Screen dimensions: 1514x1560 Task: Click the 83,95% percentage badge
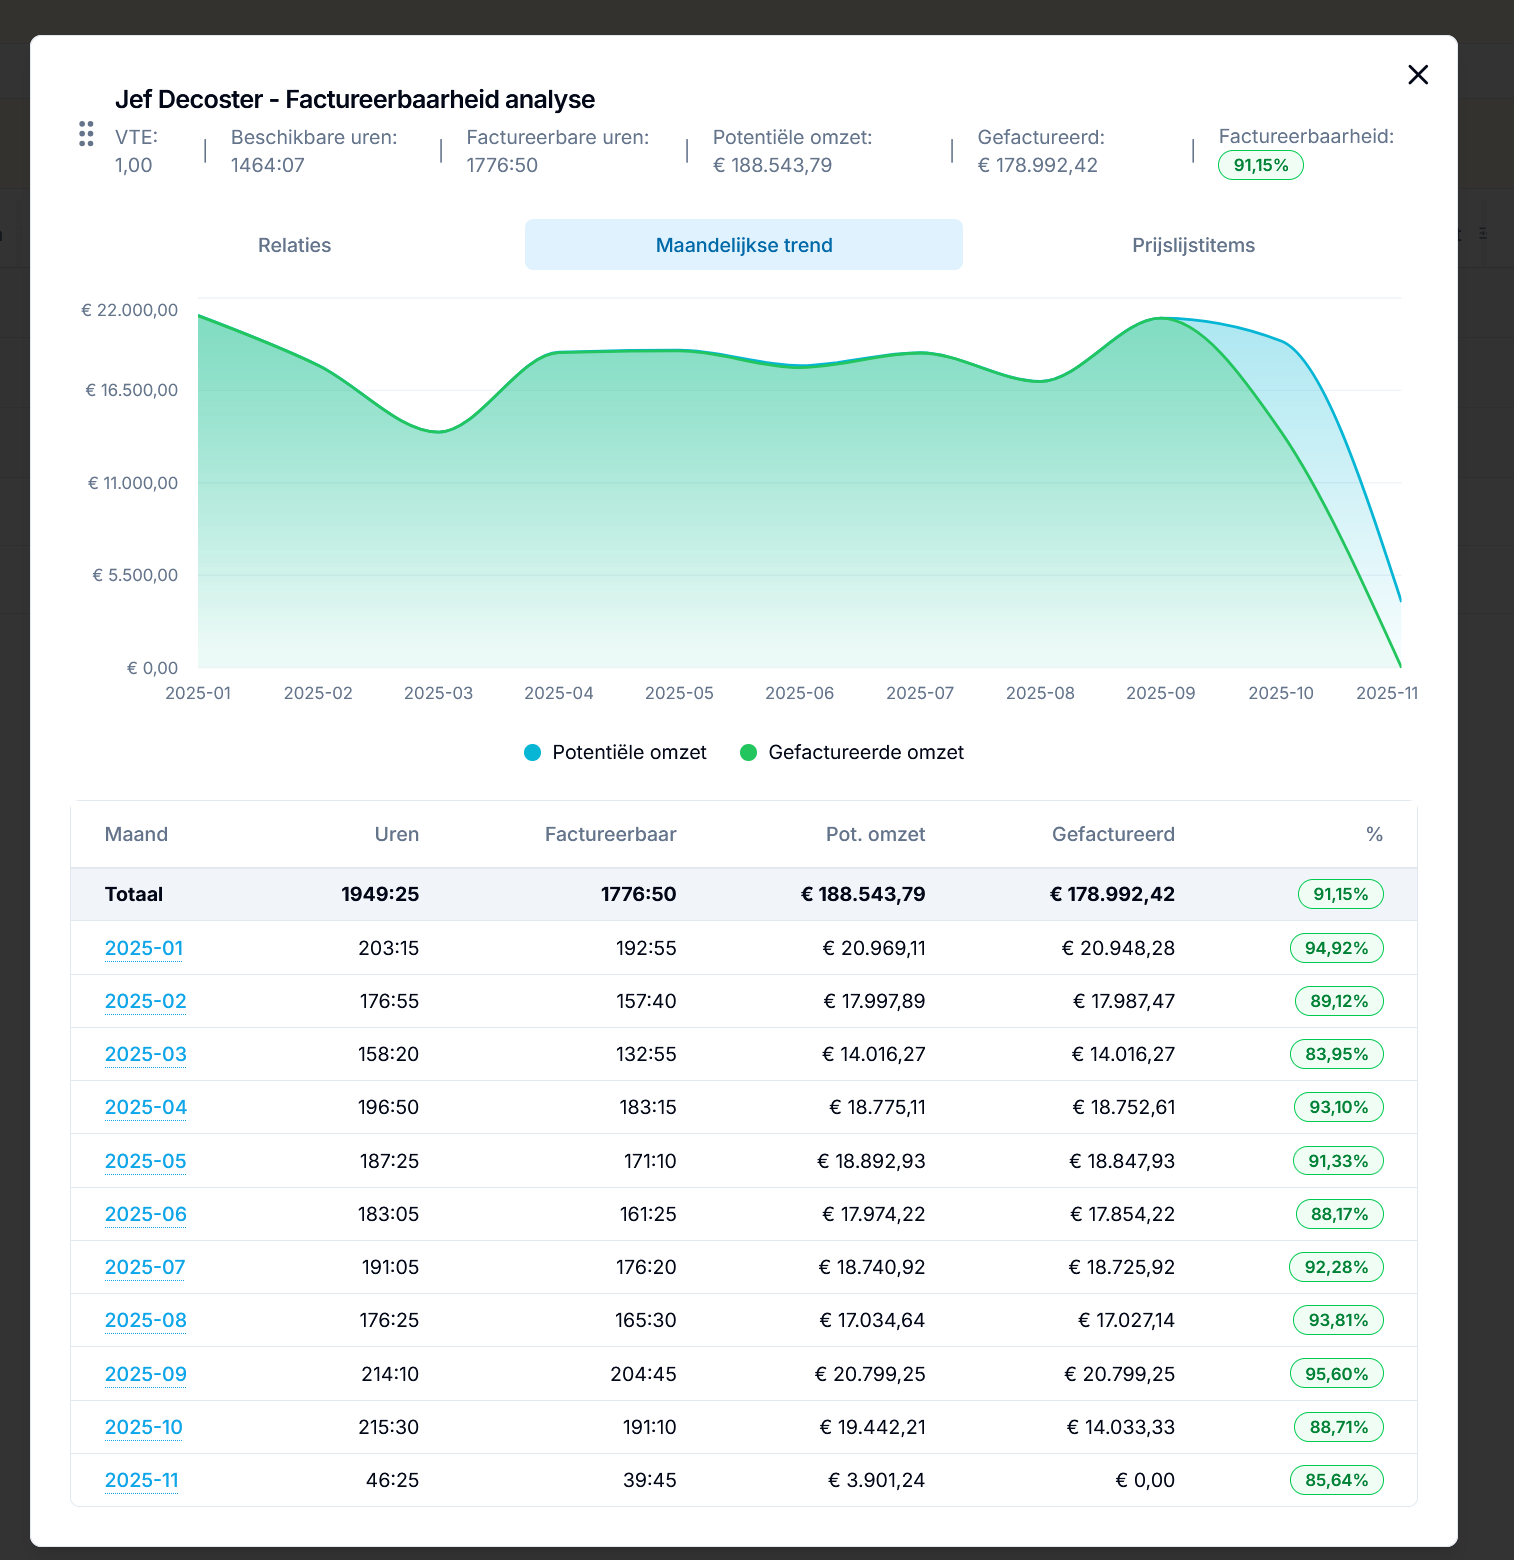coord(1337,1054)
